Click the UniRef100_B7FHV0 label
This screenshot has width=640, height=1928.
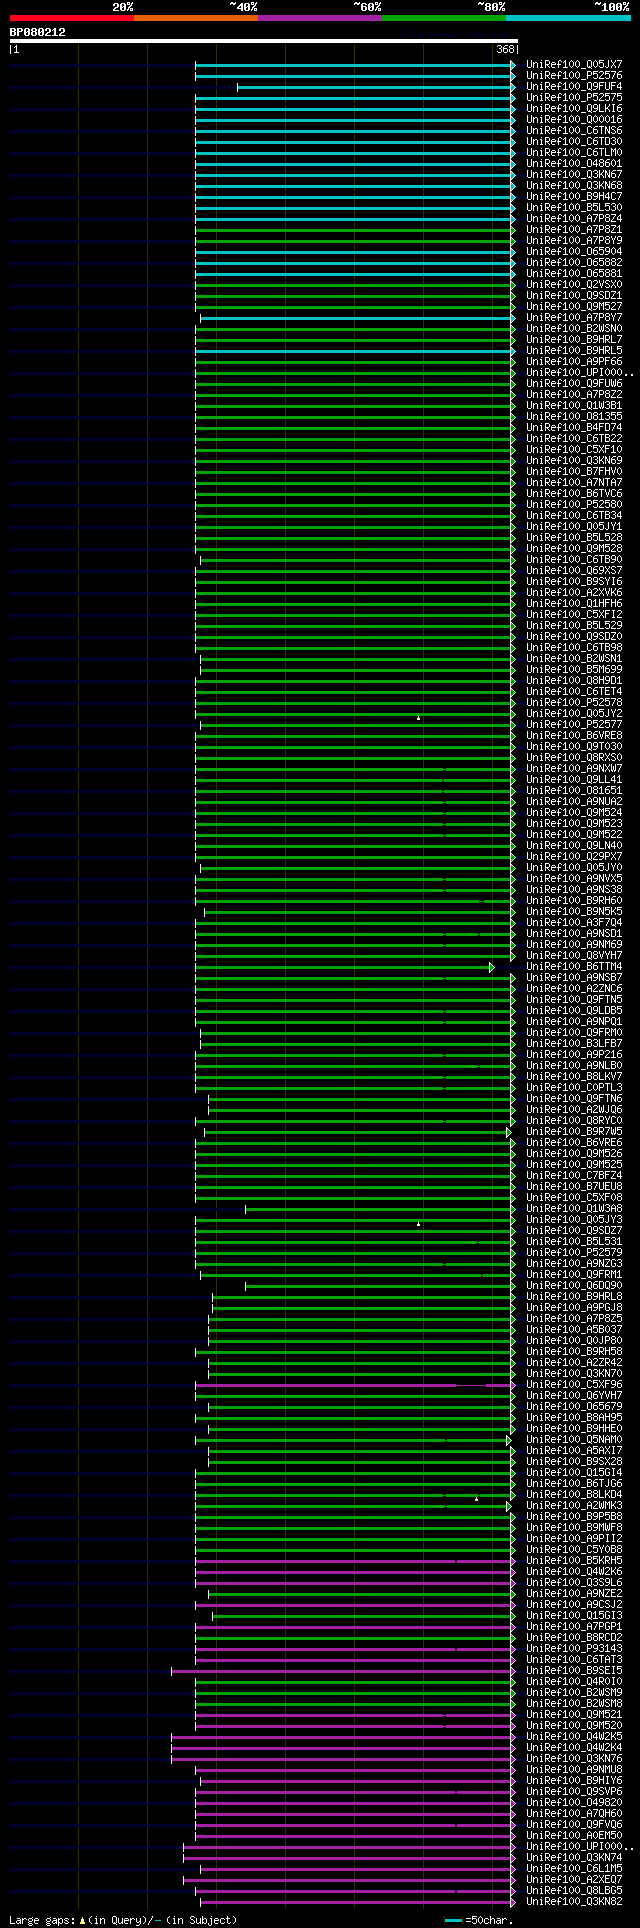click(574, 472)
